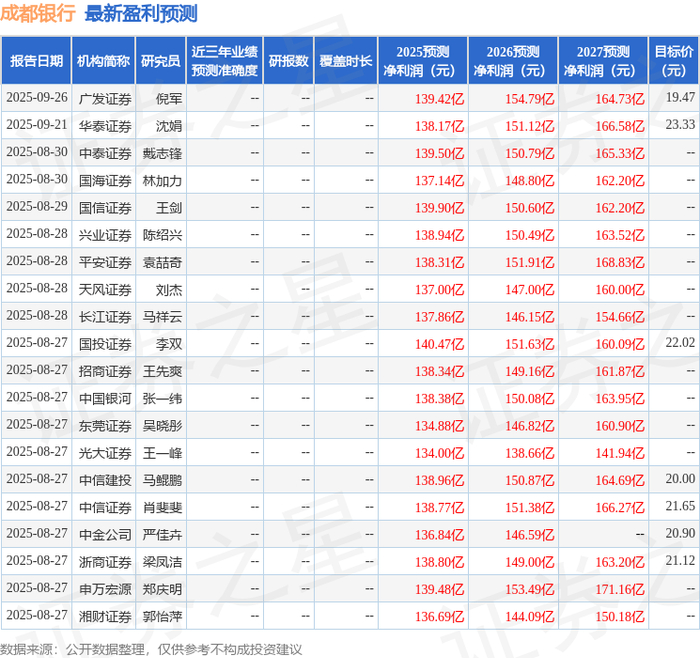Click the 申万宏源 institution cell

tap(105, 589)
